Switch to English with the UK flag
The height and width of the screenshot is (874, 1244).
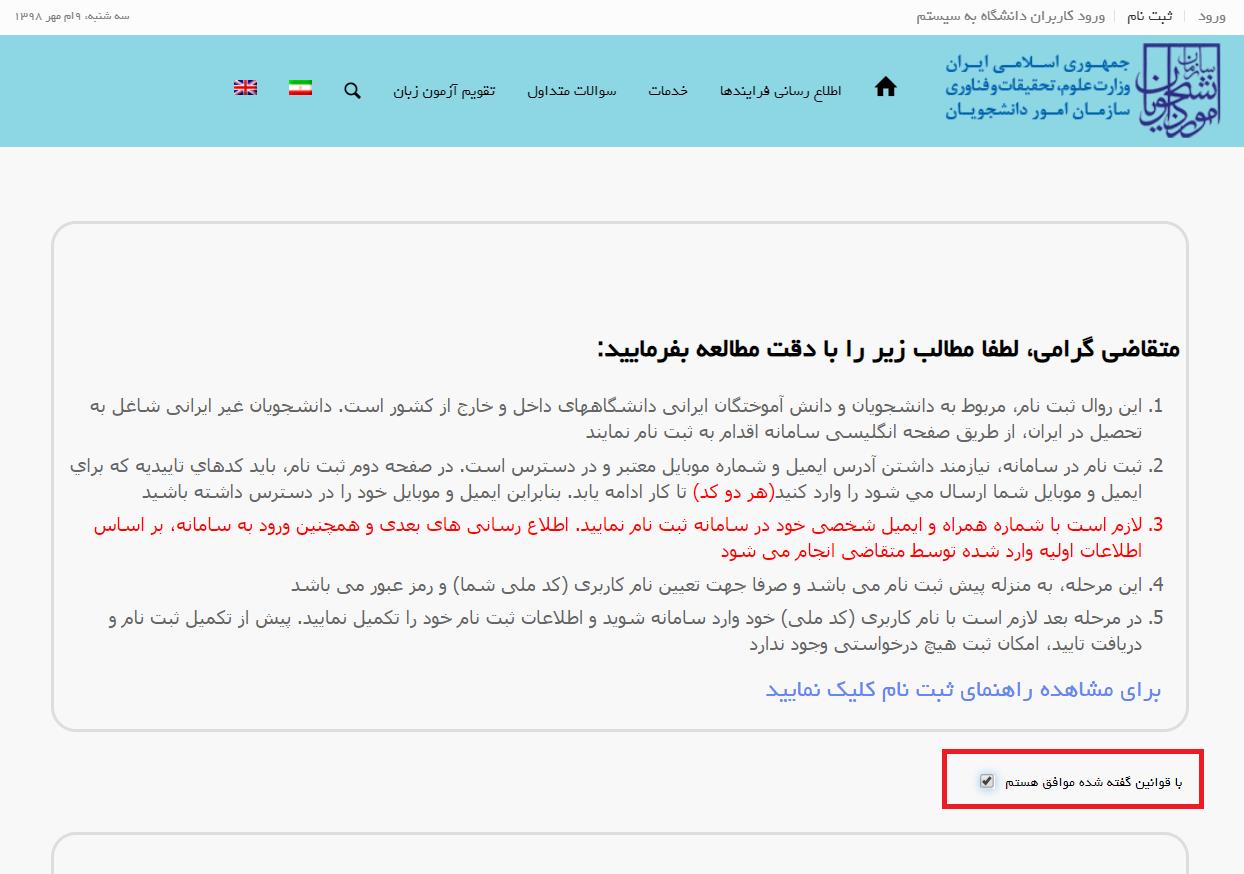coord(245,87)
